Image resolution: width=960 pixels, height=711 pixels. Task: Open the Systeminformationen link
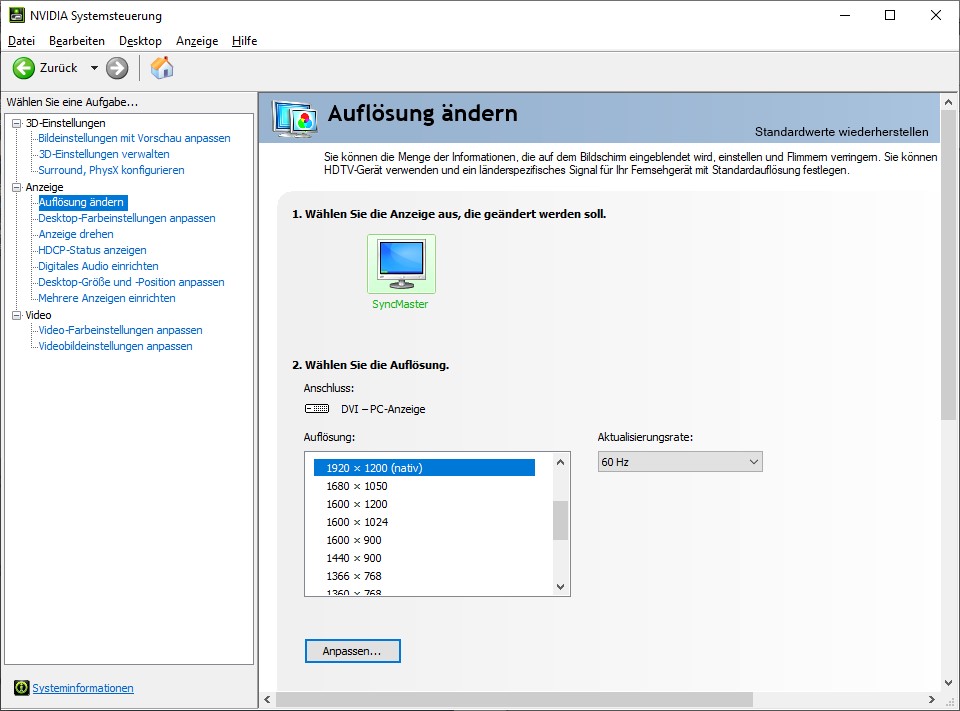[x=83, y=688]
